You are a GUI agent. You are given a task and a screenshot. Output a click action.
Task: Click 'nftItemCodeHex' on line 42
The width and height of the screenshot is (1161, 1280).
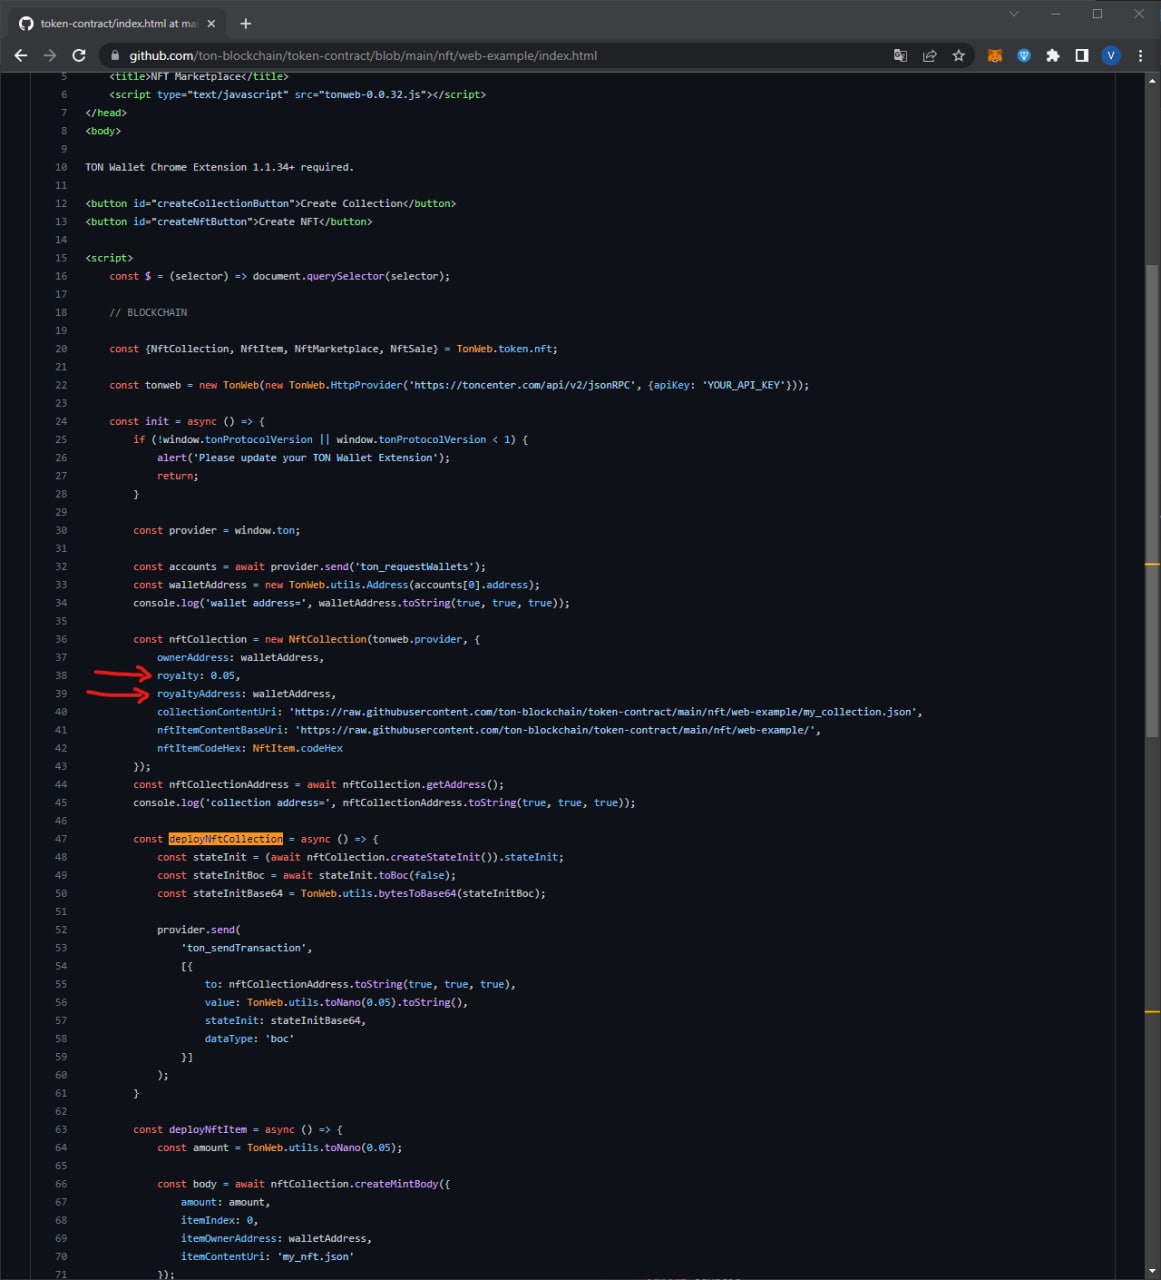click(199, 748)
